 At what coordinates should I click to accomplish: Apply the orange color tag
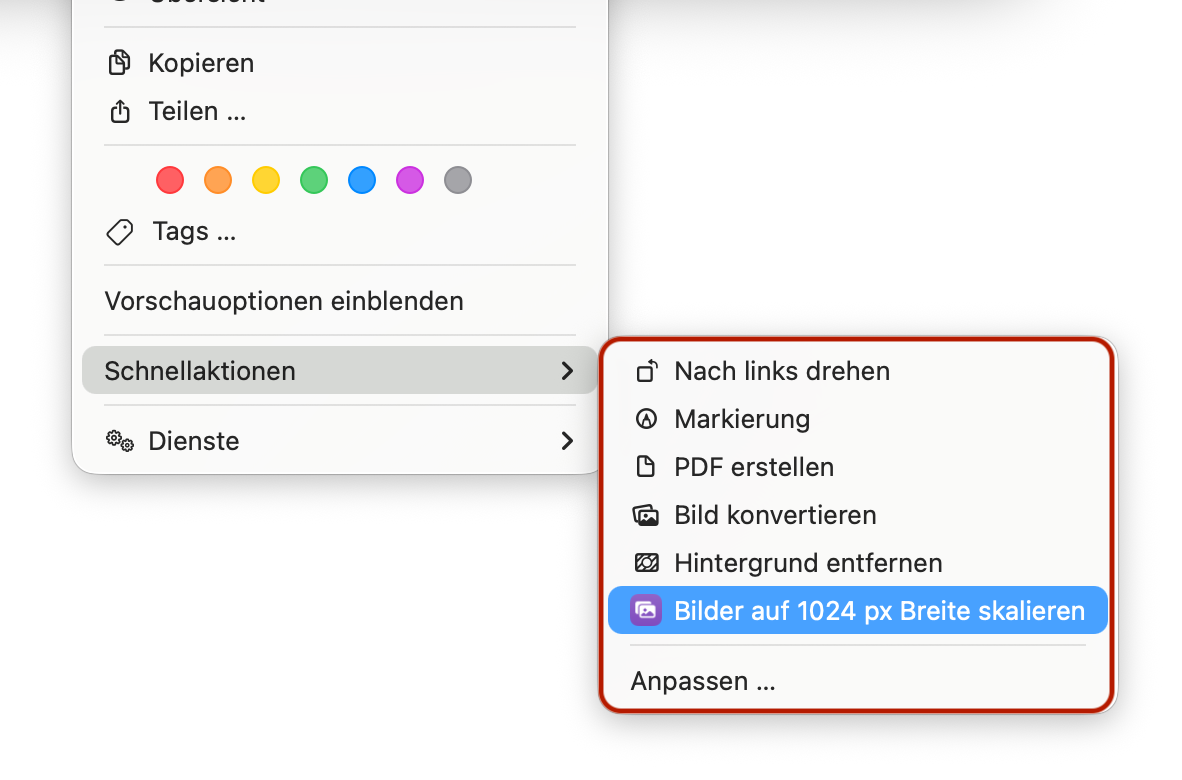click(x=218, y=181)
